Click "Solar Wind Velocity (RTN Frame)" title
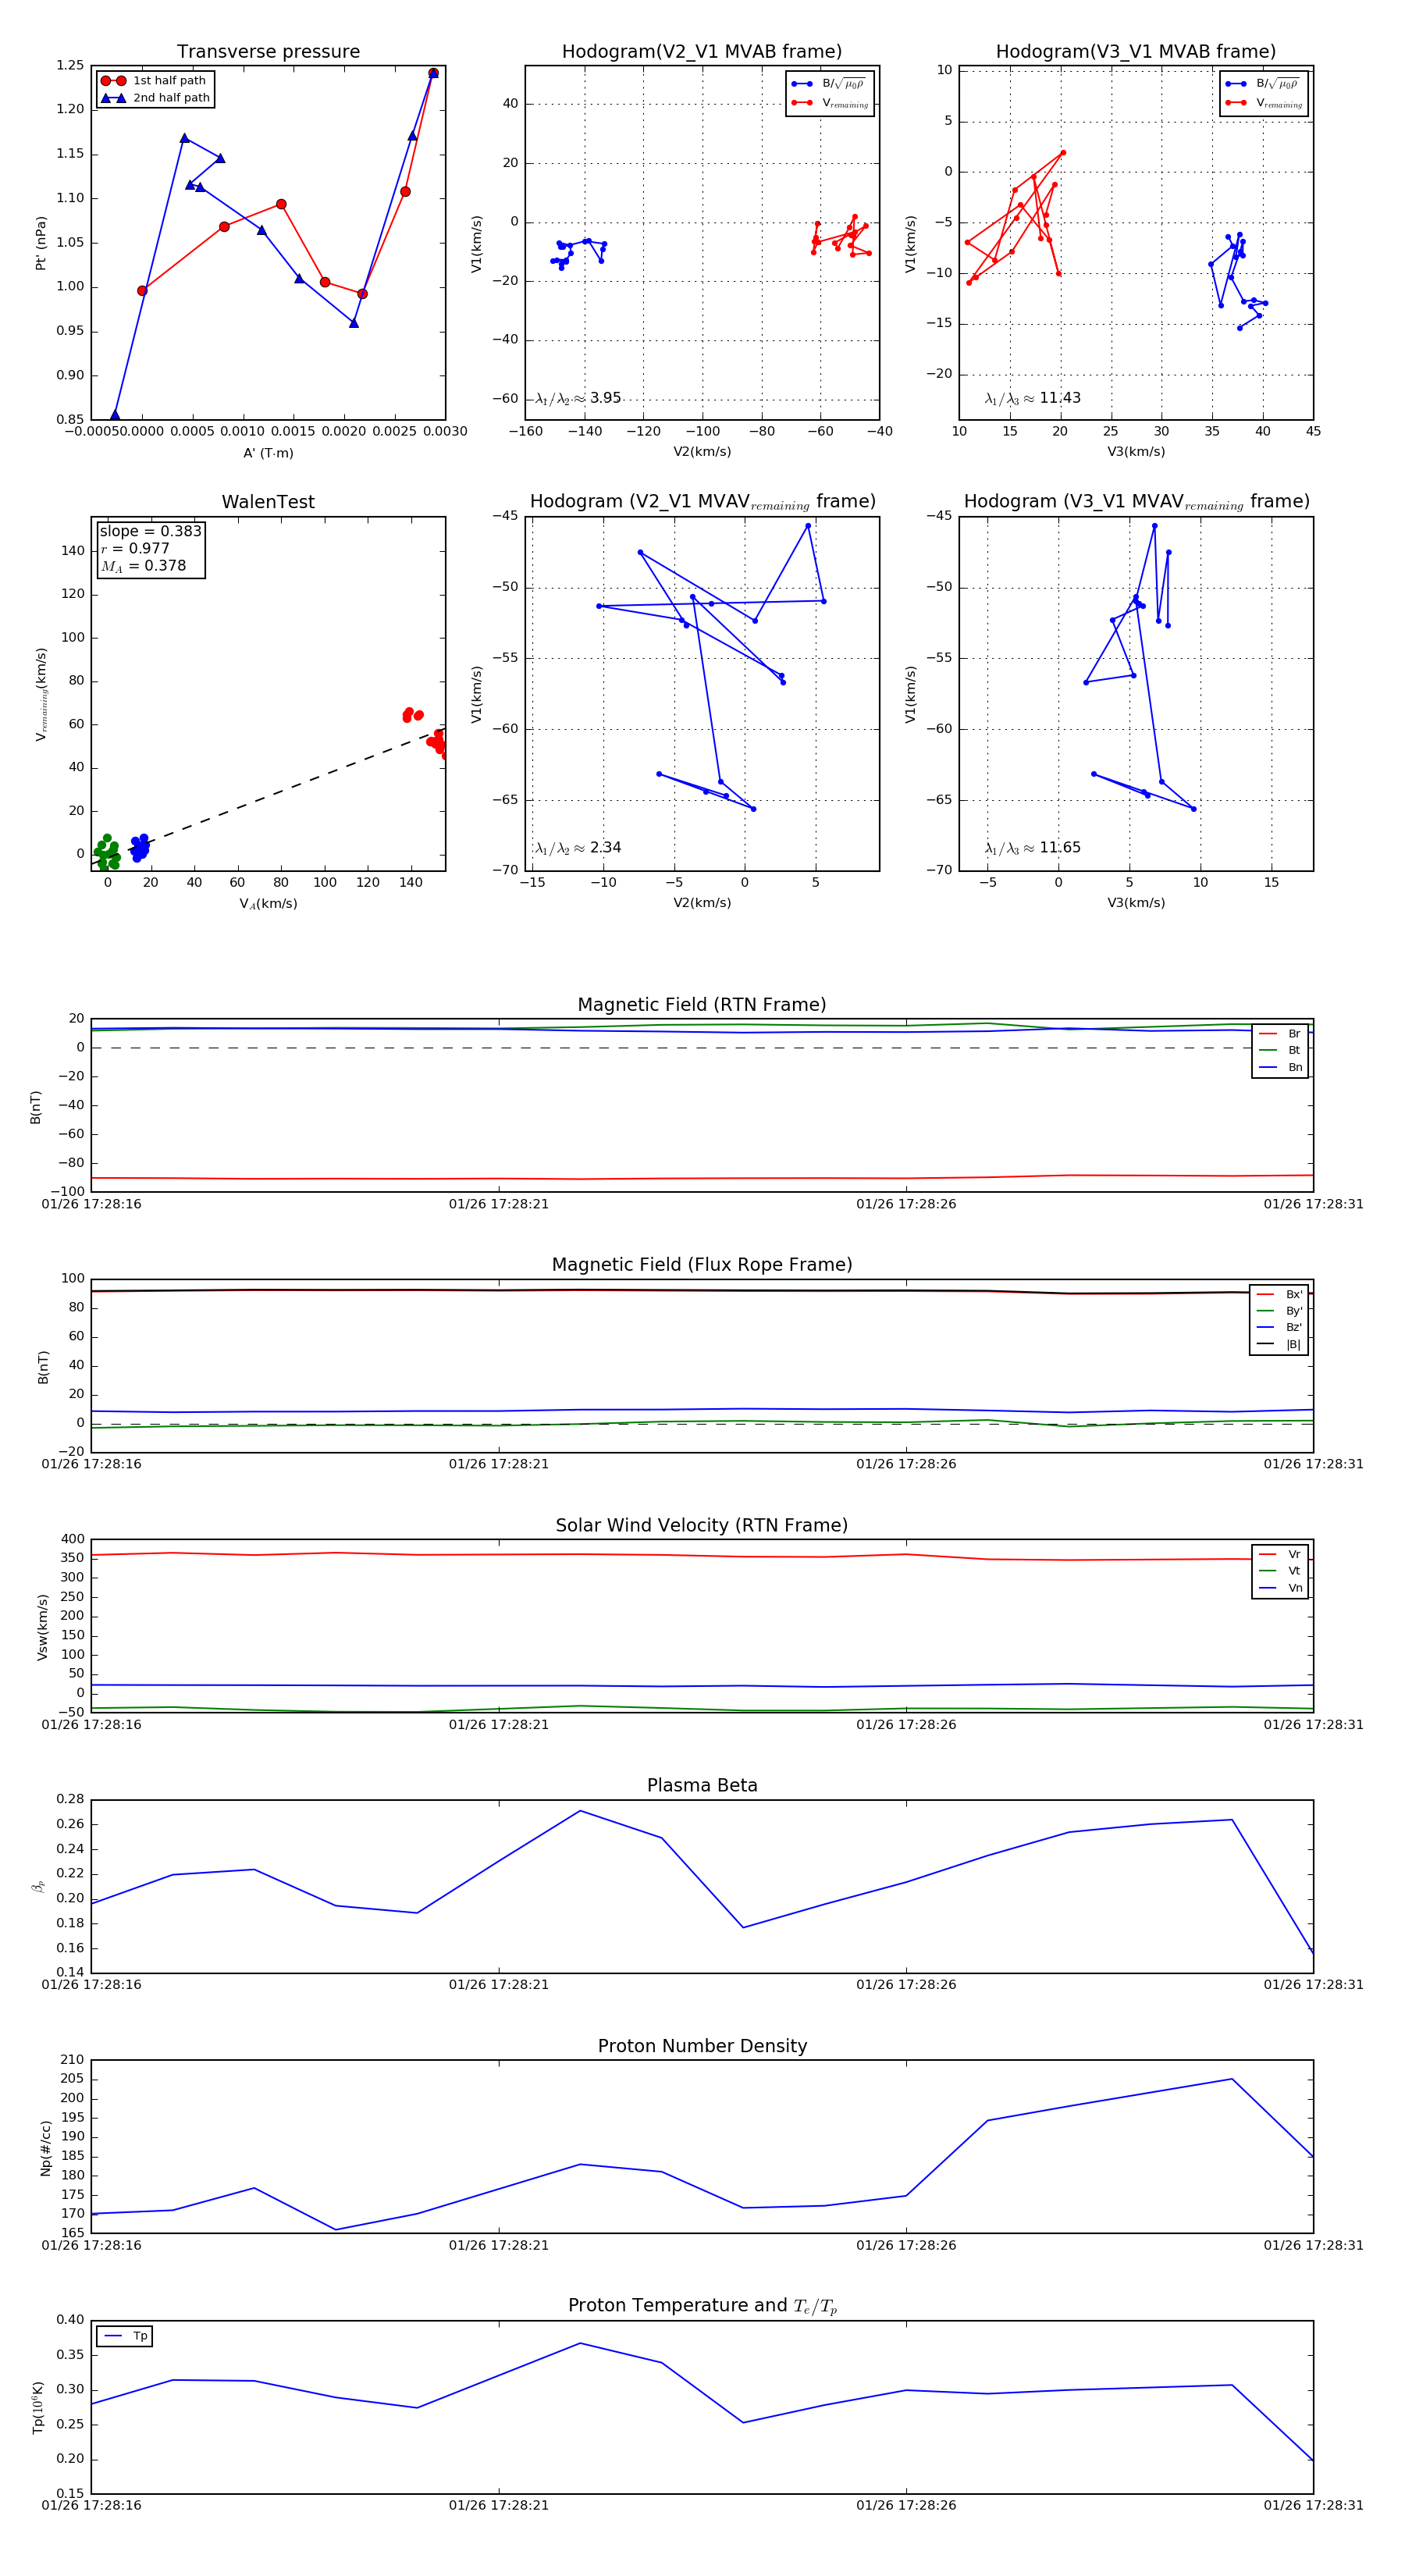The image size is (1405, 2576). [x=702, y=1526]
